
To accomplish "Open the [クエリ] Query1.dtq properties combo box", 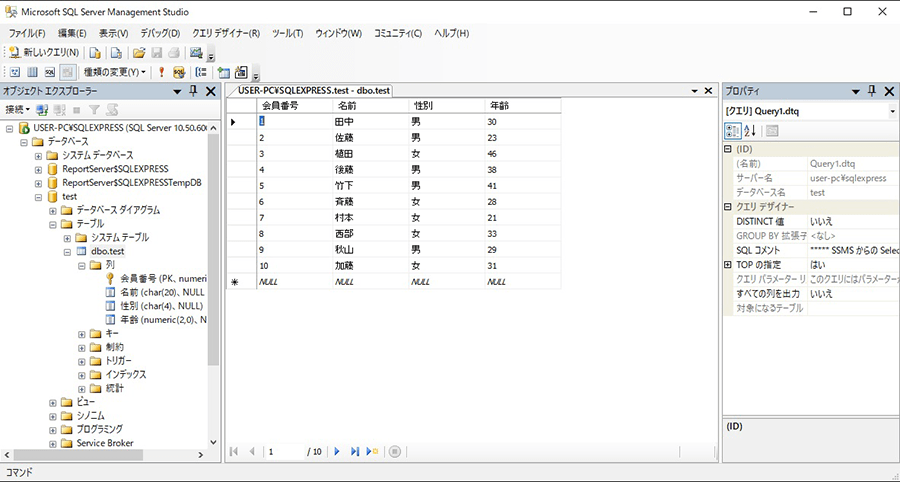I will pyautogui.click(x=810, y=111).
